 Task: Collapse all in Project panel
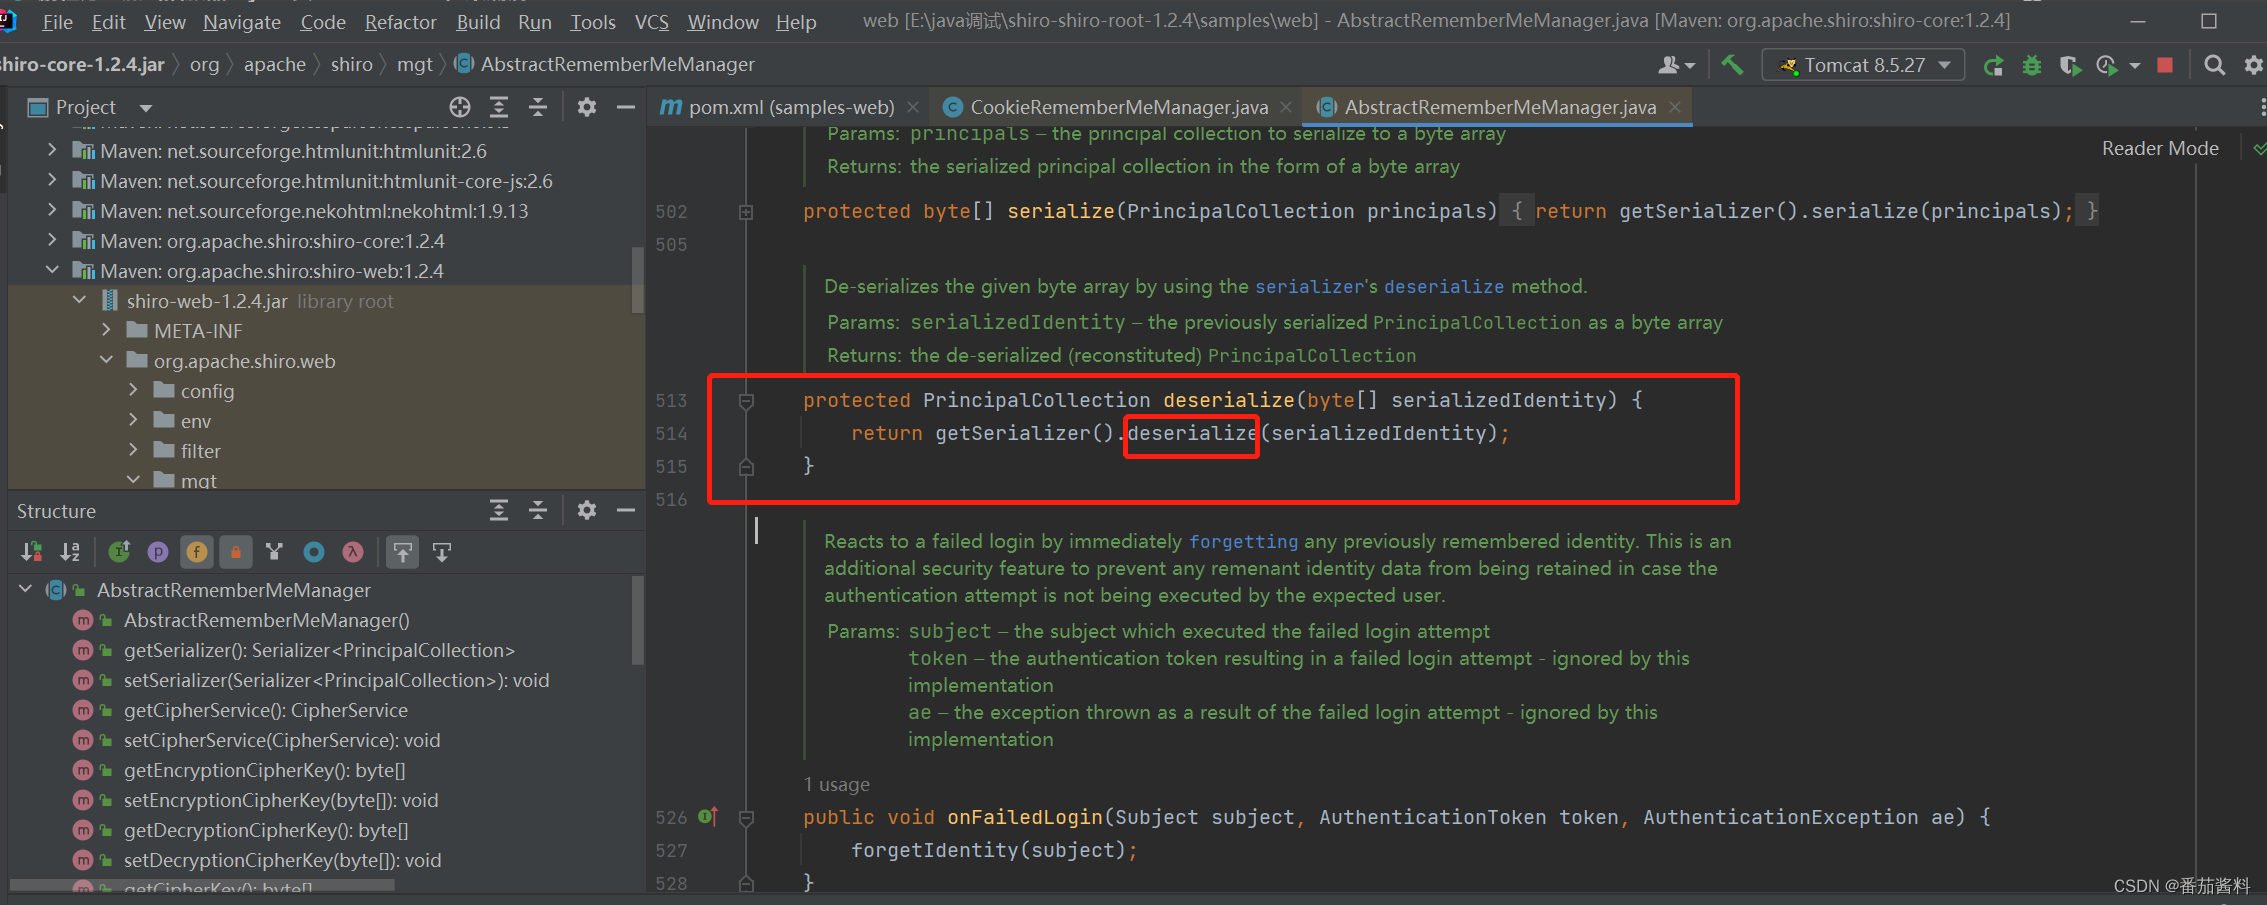(x=538, y=107)
